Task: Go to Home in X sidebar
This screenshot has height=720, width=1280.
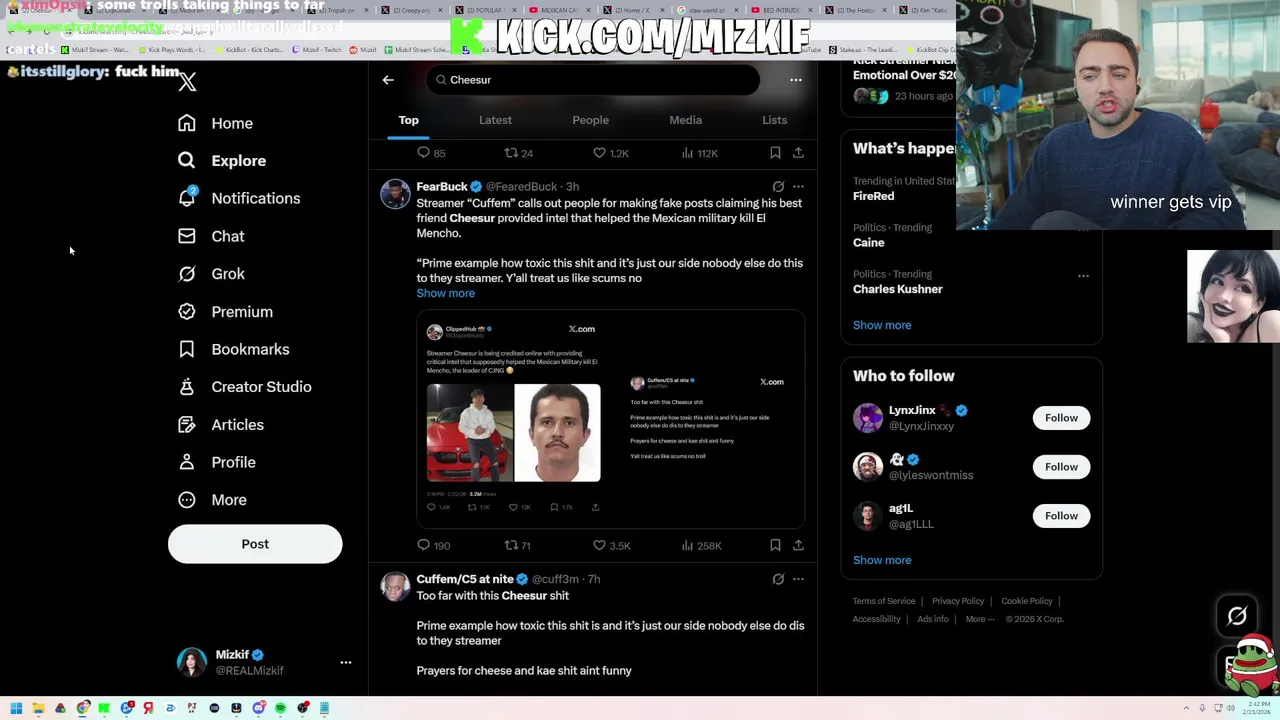Action: (216, 123)
